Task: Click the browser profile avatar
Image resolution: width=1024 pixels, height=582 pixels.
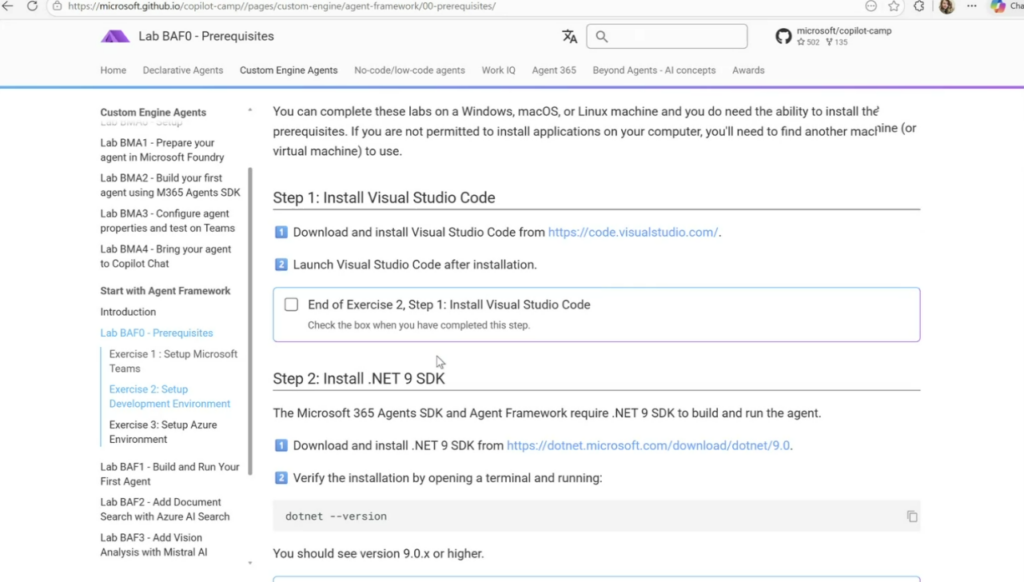Action: (x=946, y=6)
